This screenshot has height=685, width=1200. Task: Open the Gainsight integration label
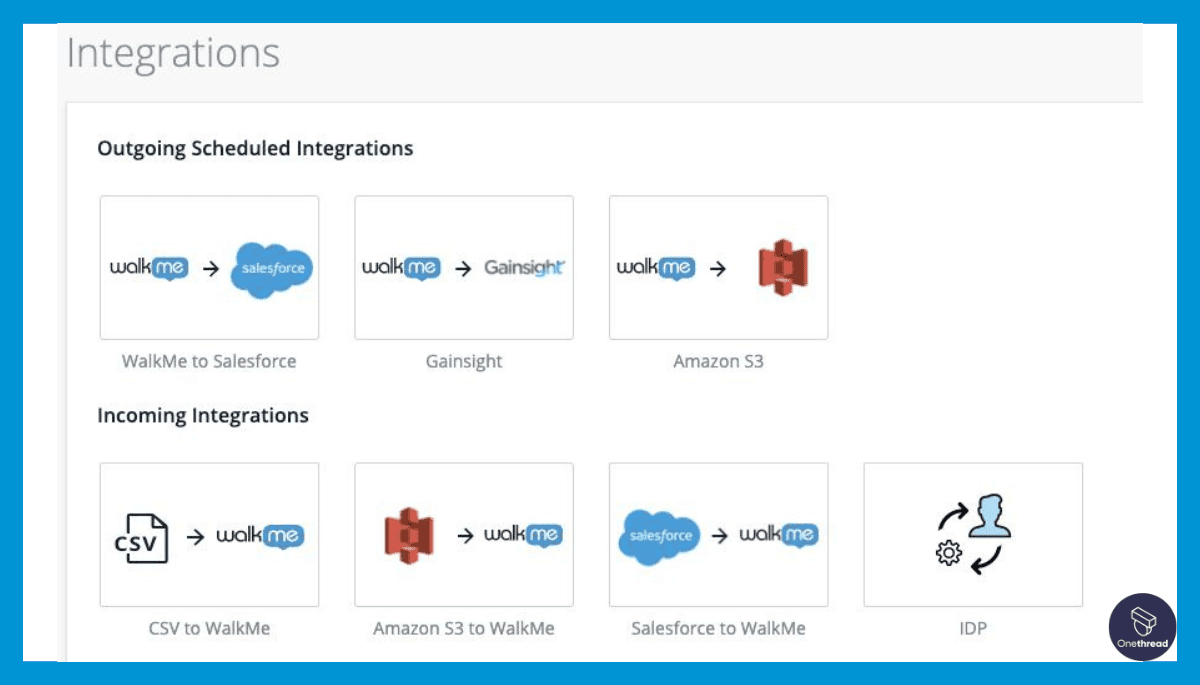(463, 361)
